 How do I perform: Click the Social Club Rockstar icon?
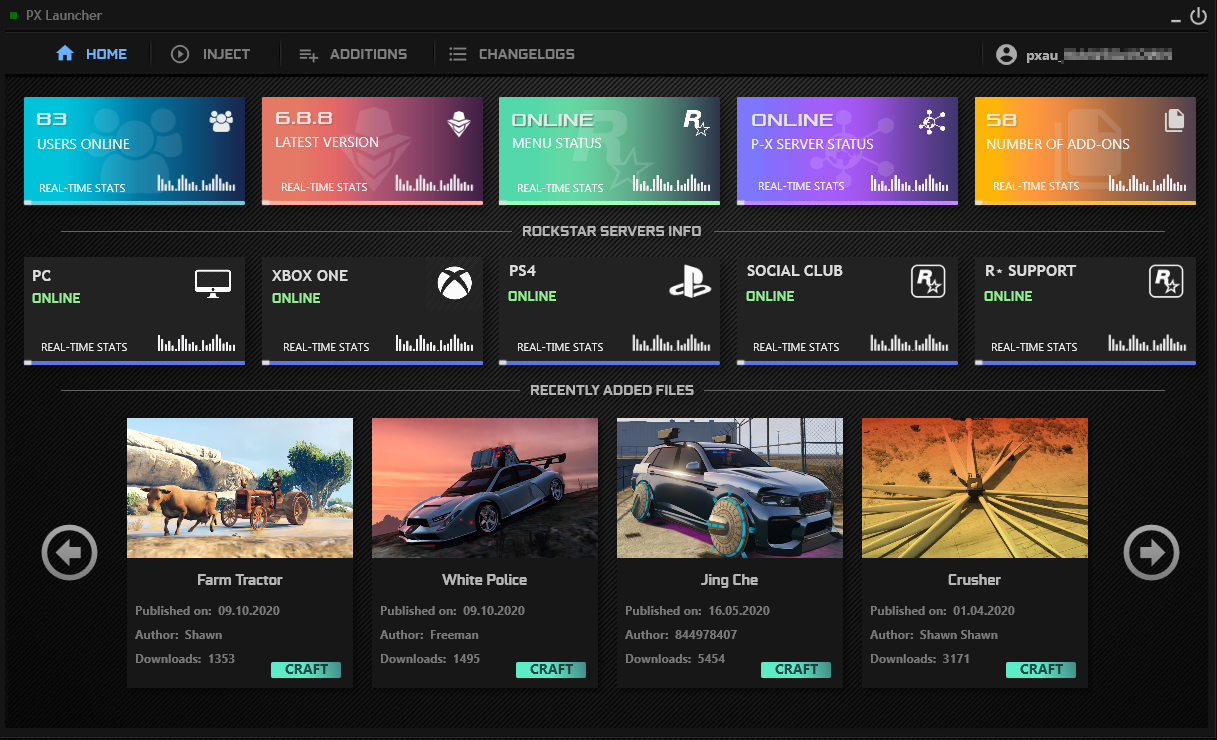click(928, 282)
